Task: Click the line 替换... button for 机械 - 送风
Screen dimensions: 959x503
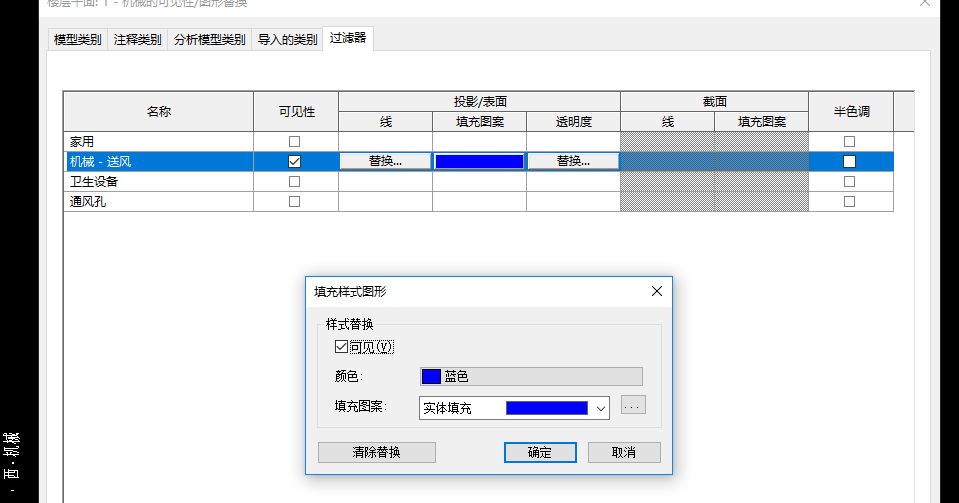Action: 385,161
